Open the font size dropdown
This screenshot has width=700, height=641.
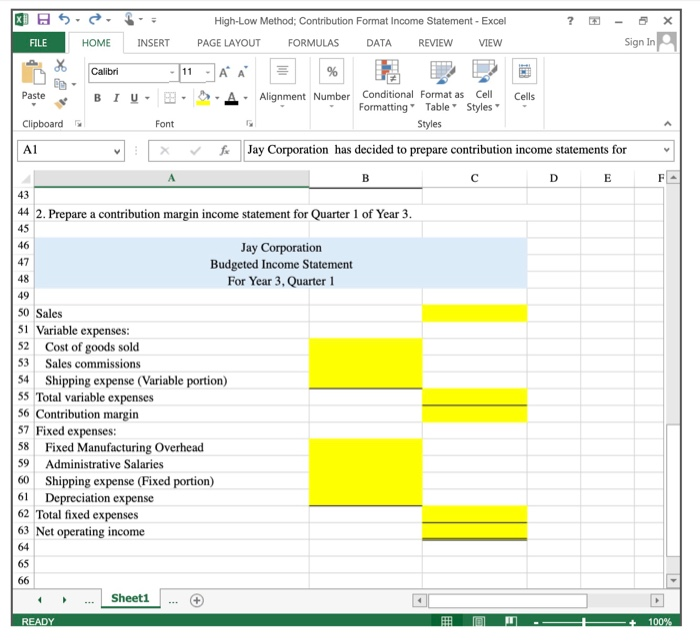coord(208,72)
